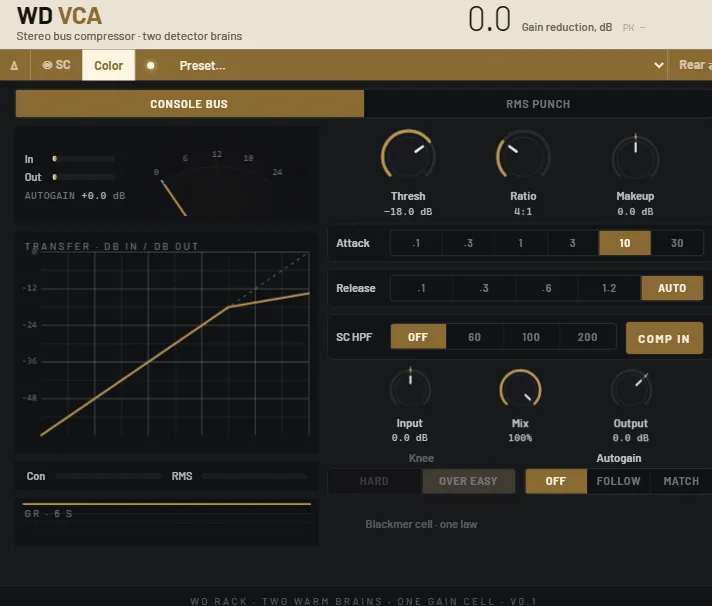The height and width of the screenshot is (606, 712).
Task: Set Autogain to FOLLOW
Action: (618, 481)
